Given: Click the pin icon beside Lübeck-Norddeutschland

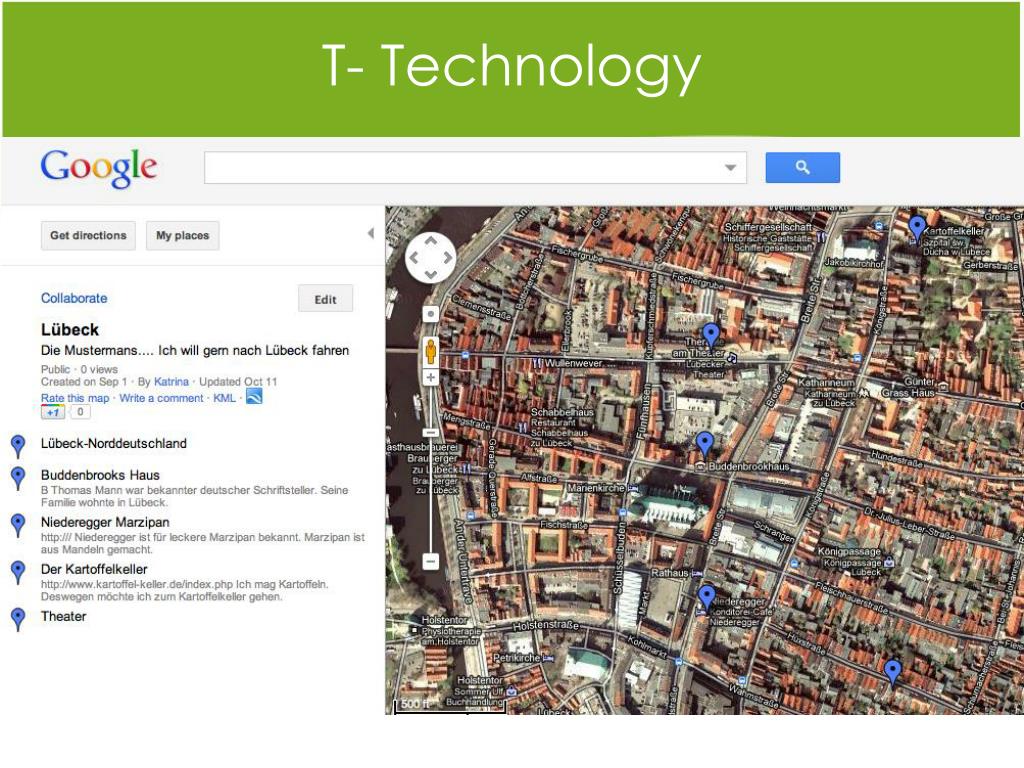Looking at the screenshot, I should coord(18,446).
